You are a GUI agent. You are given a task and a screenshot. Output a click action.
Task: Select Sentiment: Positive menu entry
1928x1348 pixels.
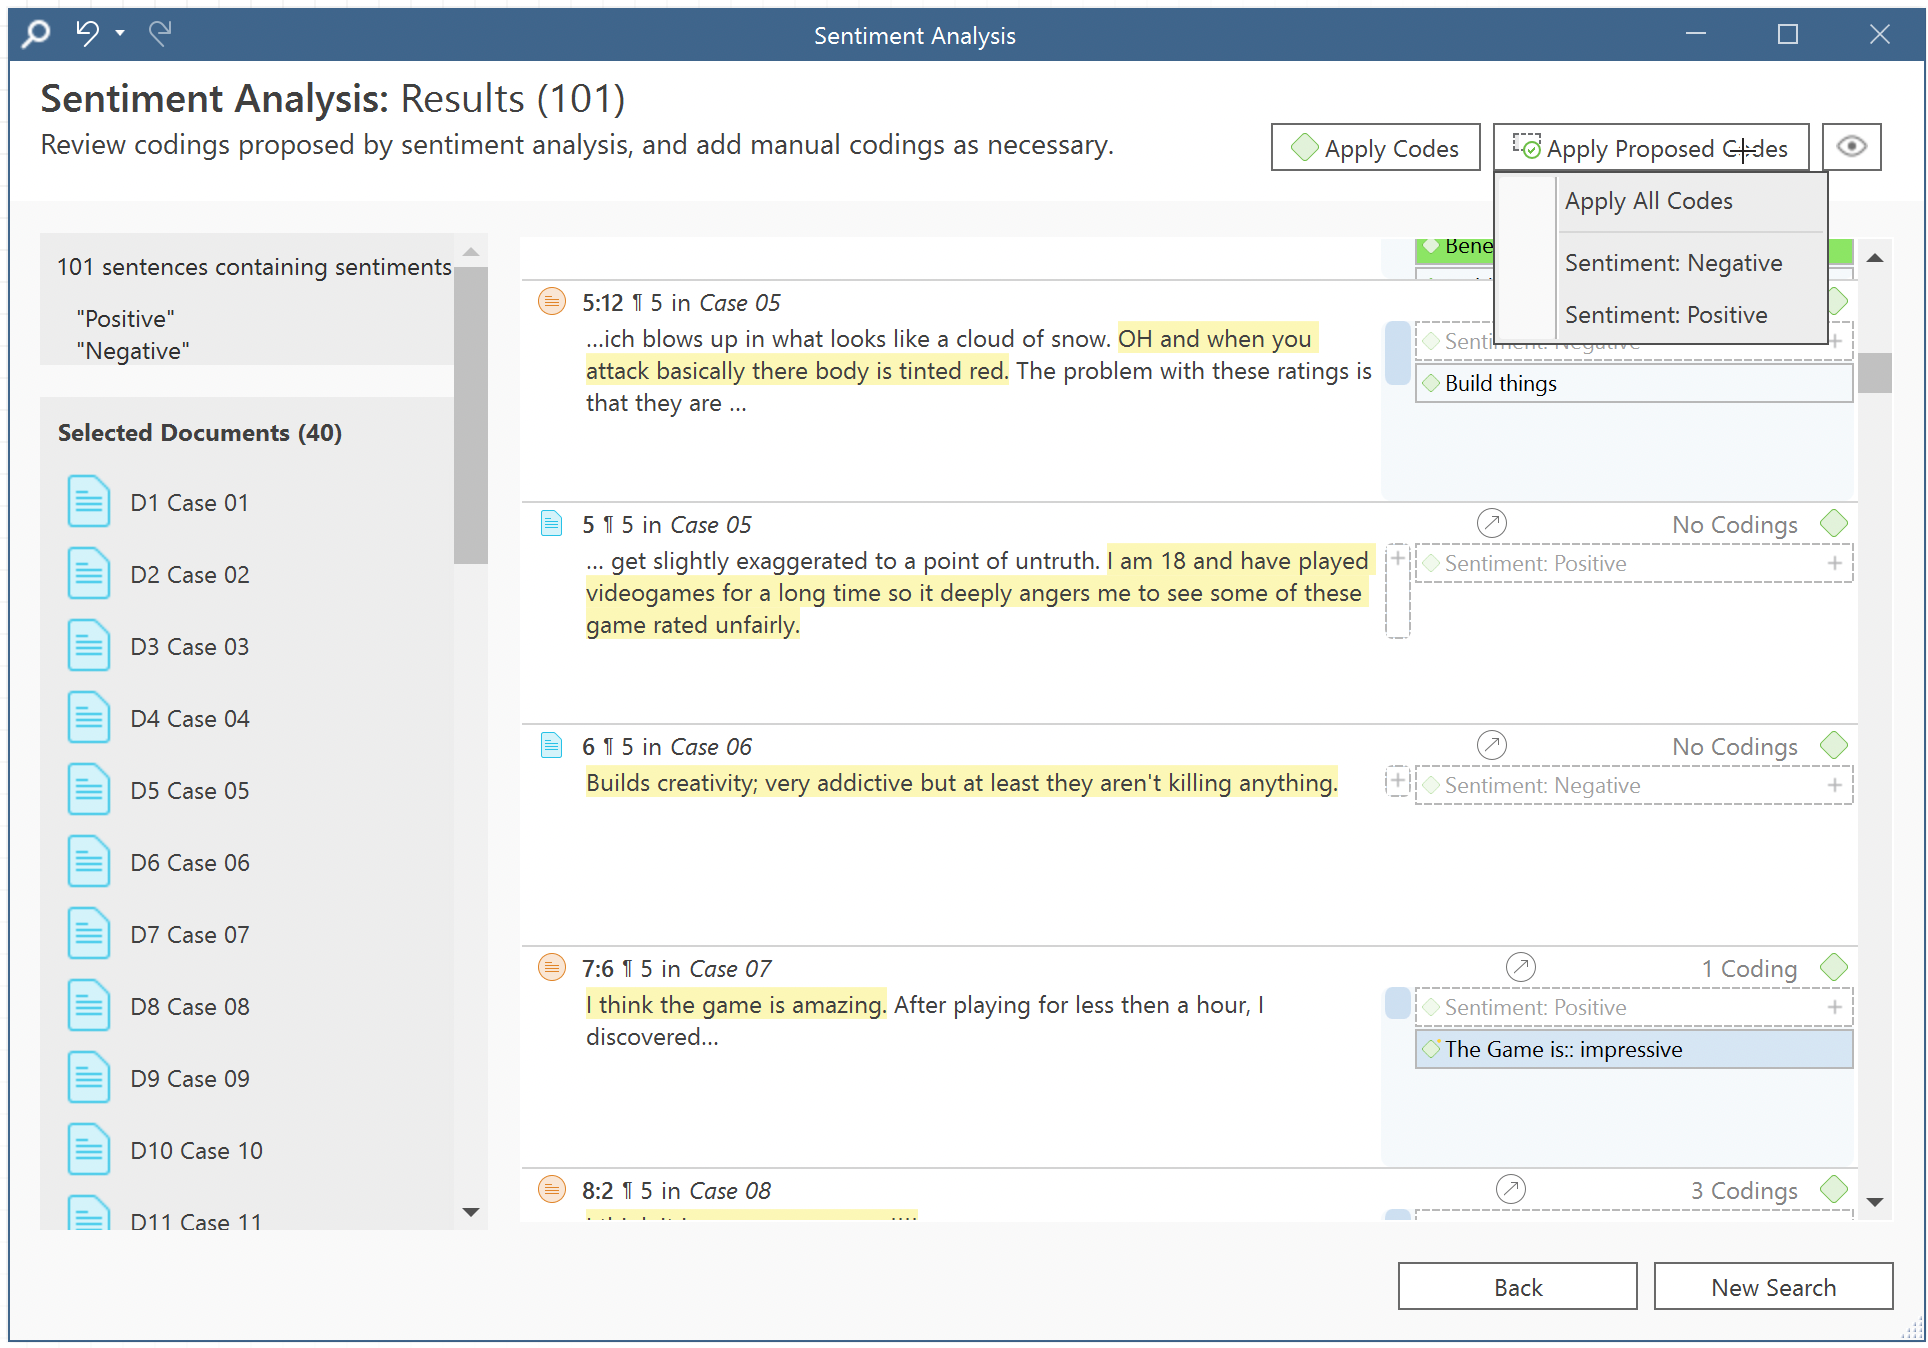click(1665, 315)
